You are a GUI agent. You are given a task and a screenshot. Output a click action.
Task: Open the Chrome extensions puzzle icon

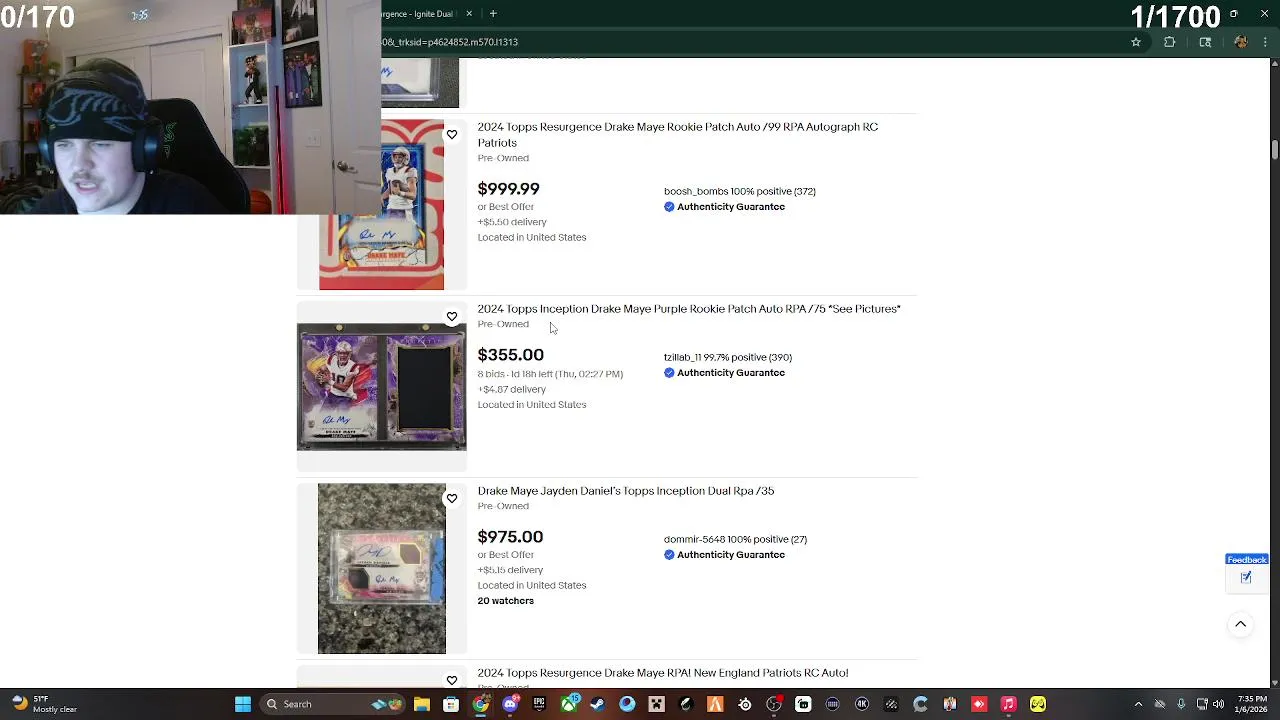[x=1170, y=42]
